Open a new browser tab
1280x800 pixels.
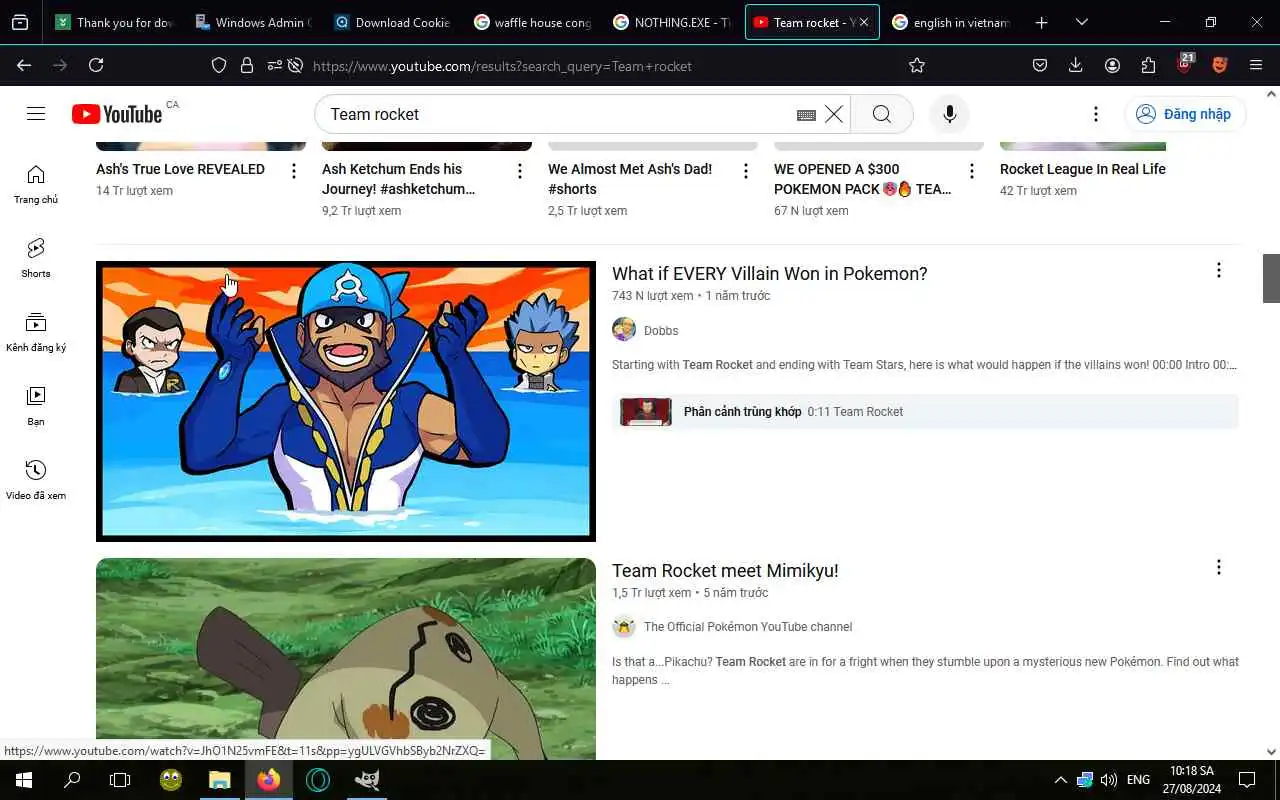tap(1041, 22)
